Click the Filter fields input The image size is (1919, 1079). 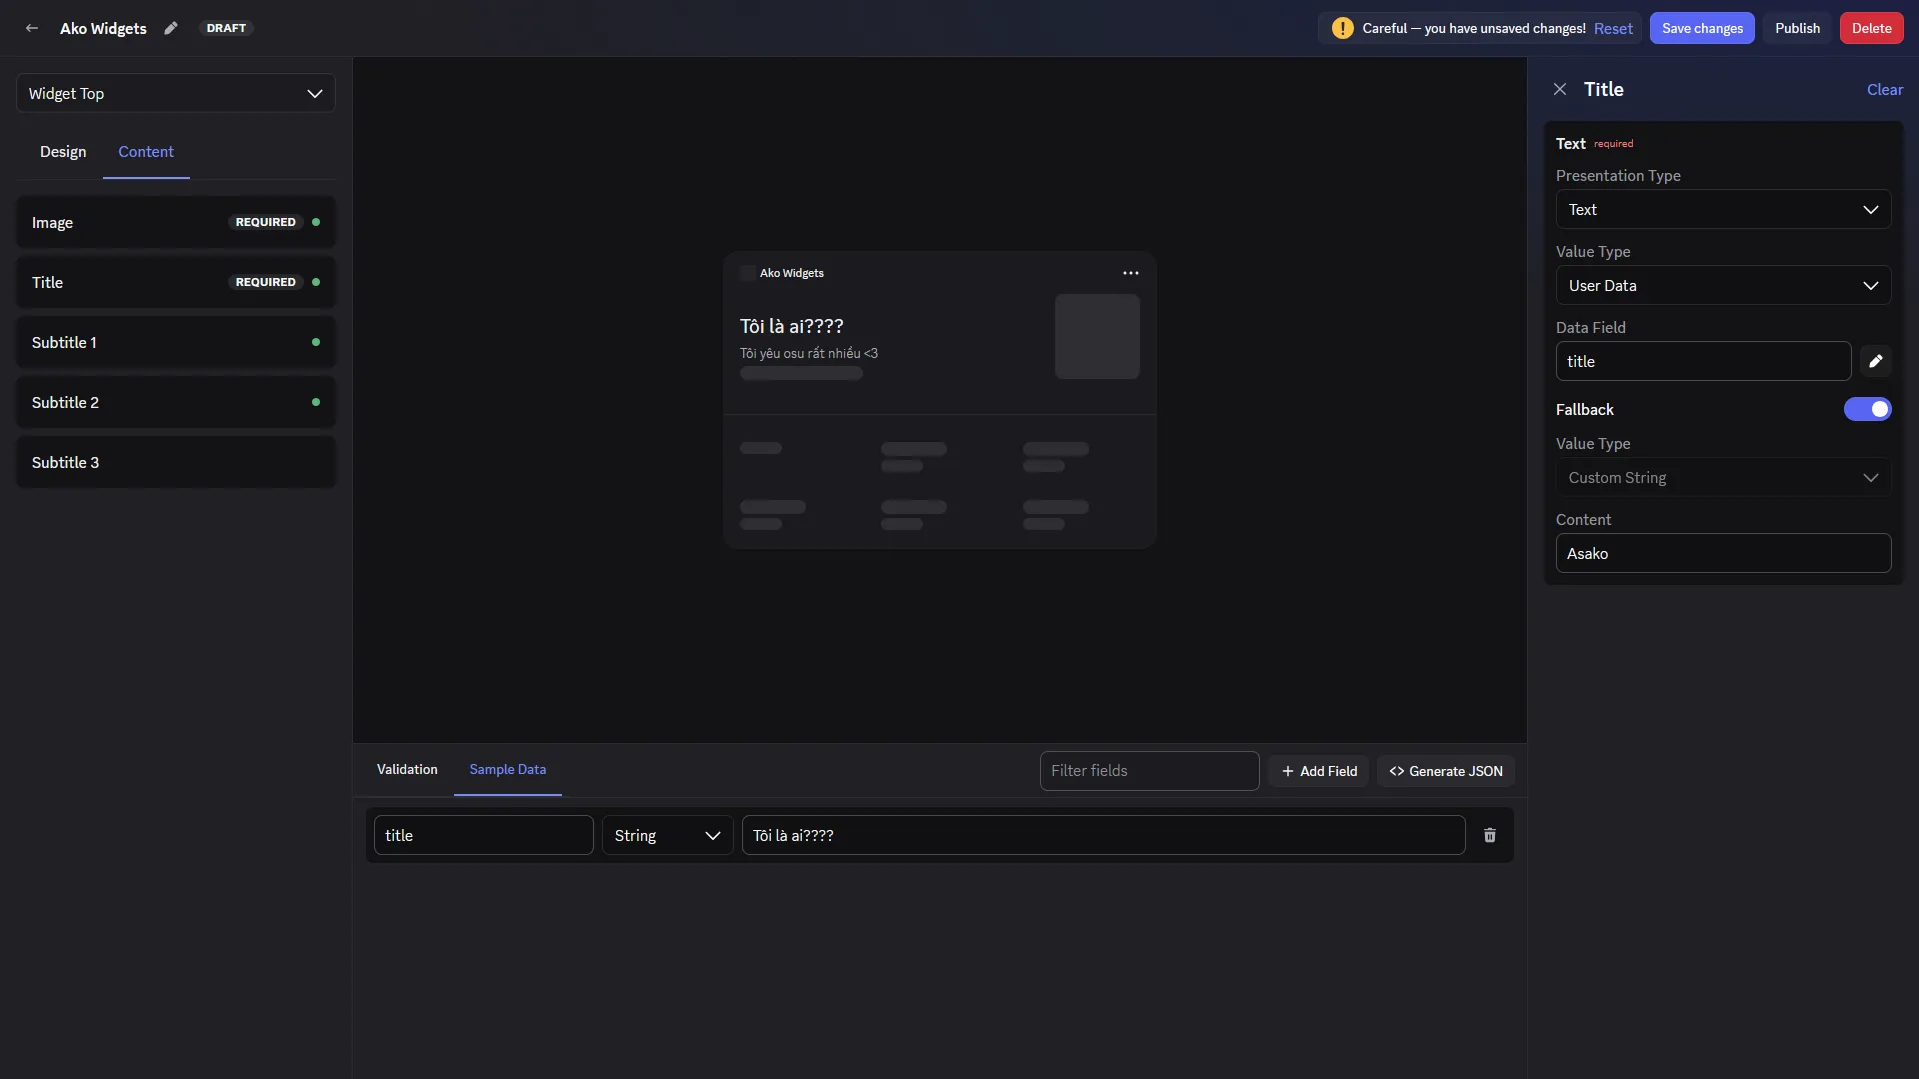tap(1149, 771)
